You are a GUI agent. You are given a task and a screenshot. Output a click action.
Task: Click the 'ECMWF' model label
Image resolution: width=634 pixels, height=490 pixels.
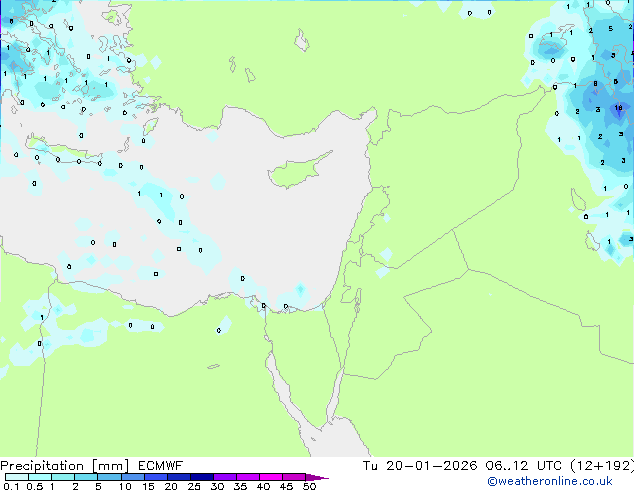[161, 466]
